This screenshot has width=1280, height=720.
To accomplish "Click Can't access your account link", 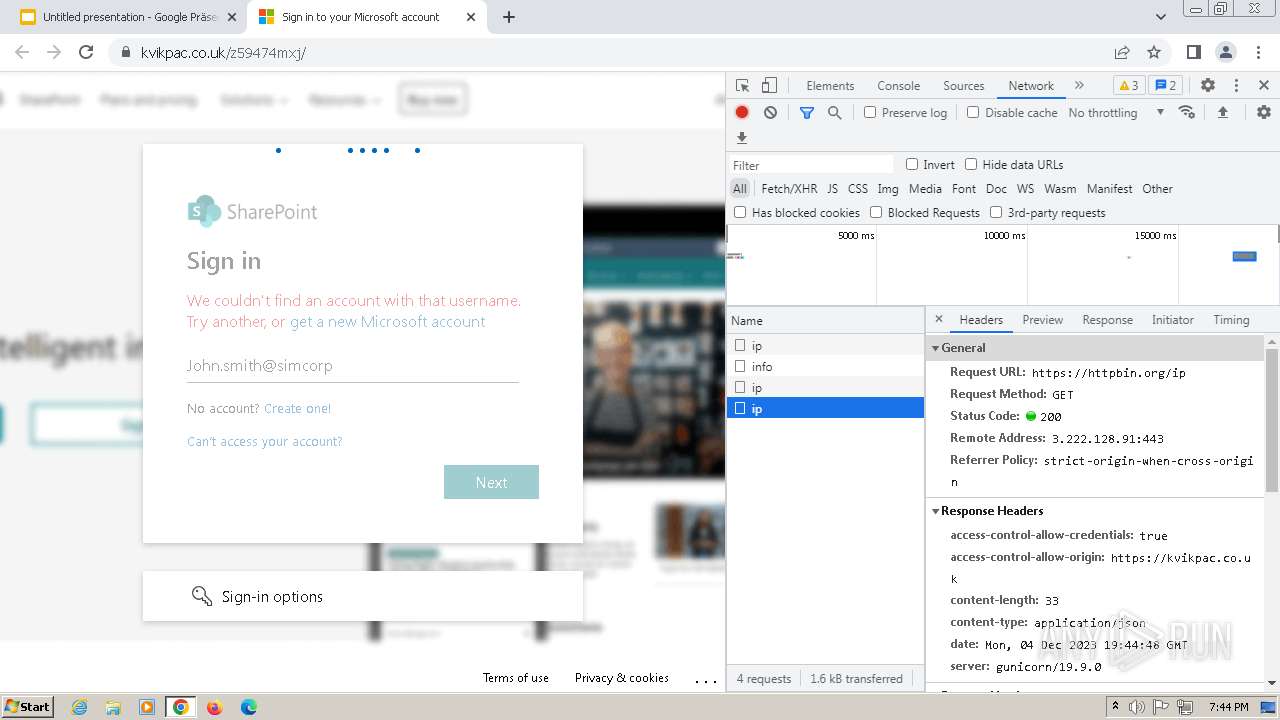I will [265, 441].
